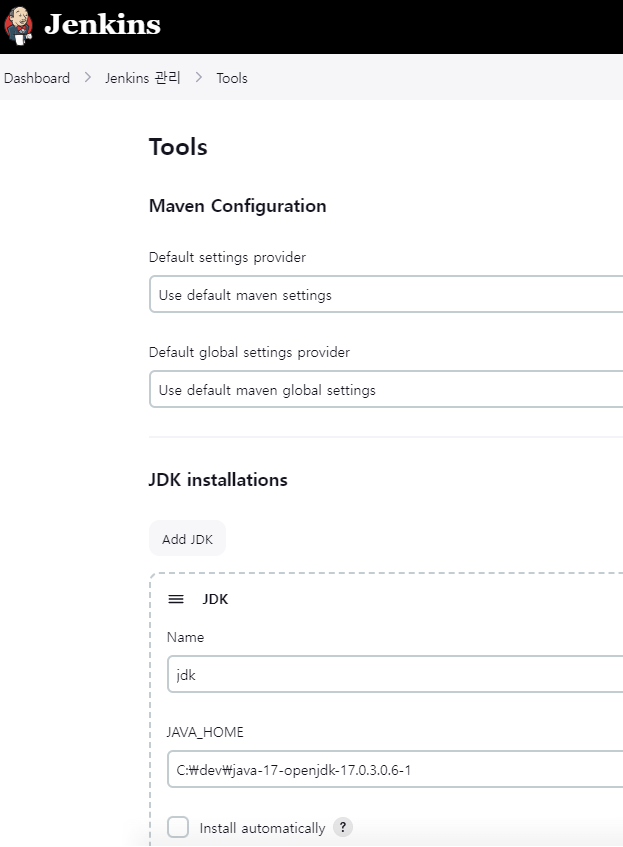
Task: Click the Jenkins wordmark in the header
Action: tap(102, 25)
